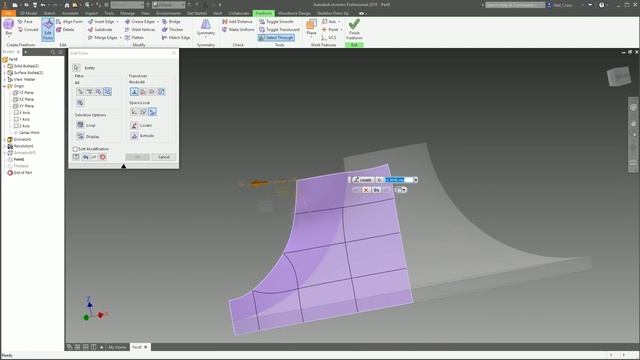Toggle the Loop selection option
The height and width of the screenshot is (360, 640).
[x=86, y=125]
